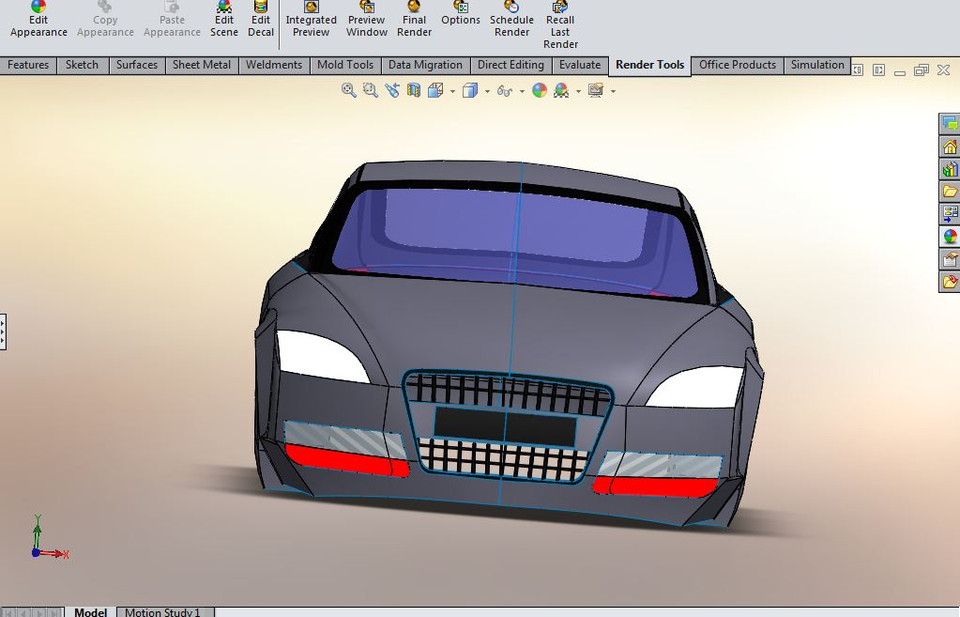The width and height of the screenshot is (960, 617).
Task: Open the Mold Tools tab
Action: [x=345, y=65]
